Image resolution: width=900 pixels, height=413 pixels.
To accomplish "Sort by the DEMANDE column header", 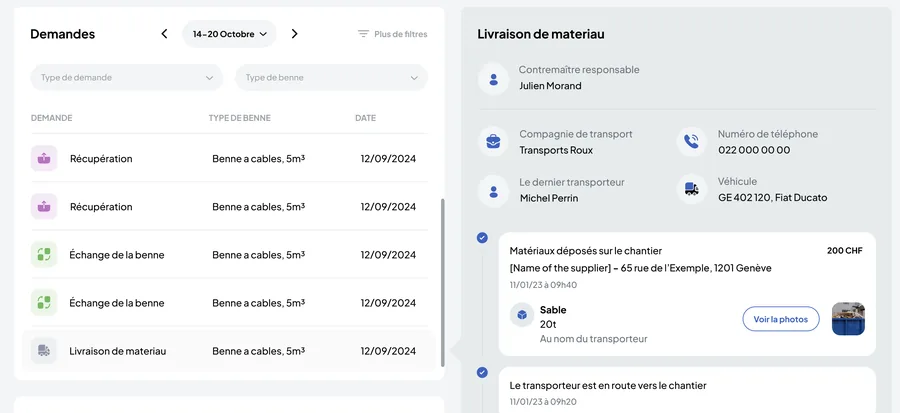I will coord(52,118).
